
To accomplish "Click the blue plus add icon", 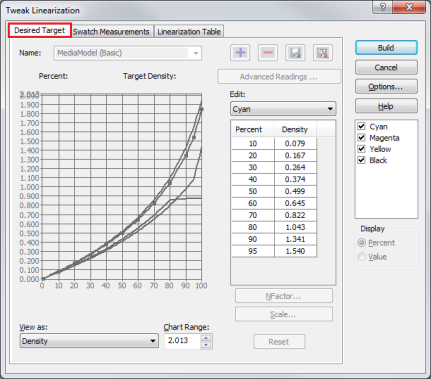I will (240, 53).
